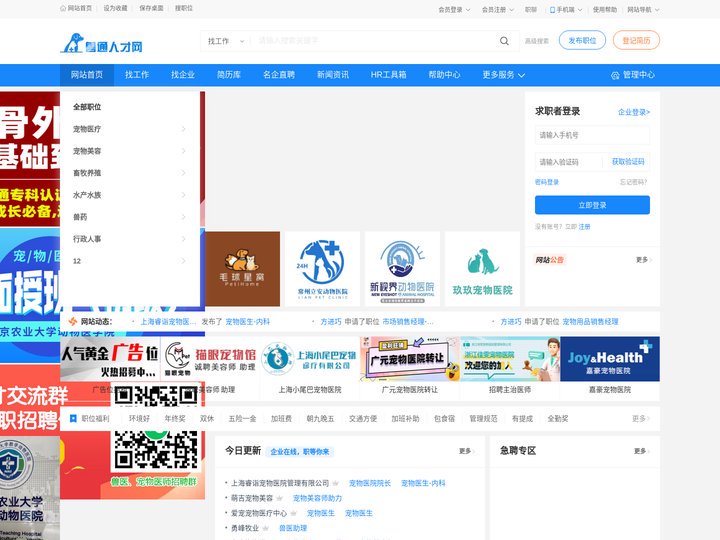
Task: Click the 登记简历 button
Action: point(636,40)
